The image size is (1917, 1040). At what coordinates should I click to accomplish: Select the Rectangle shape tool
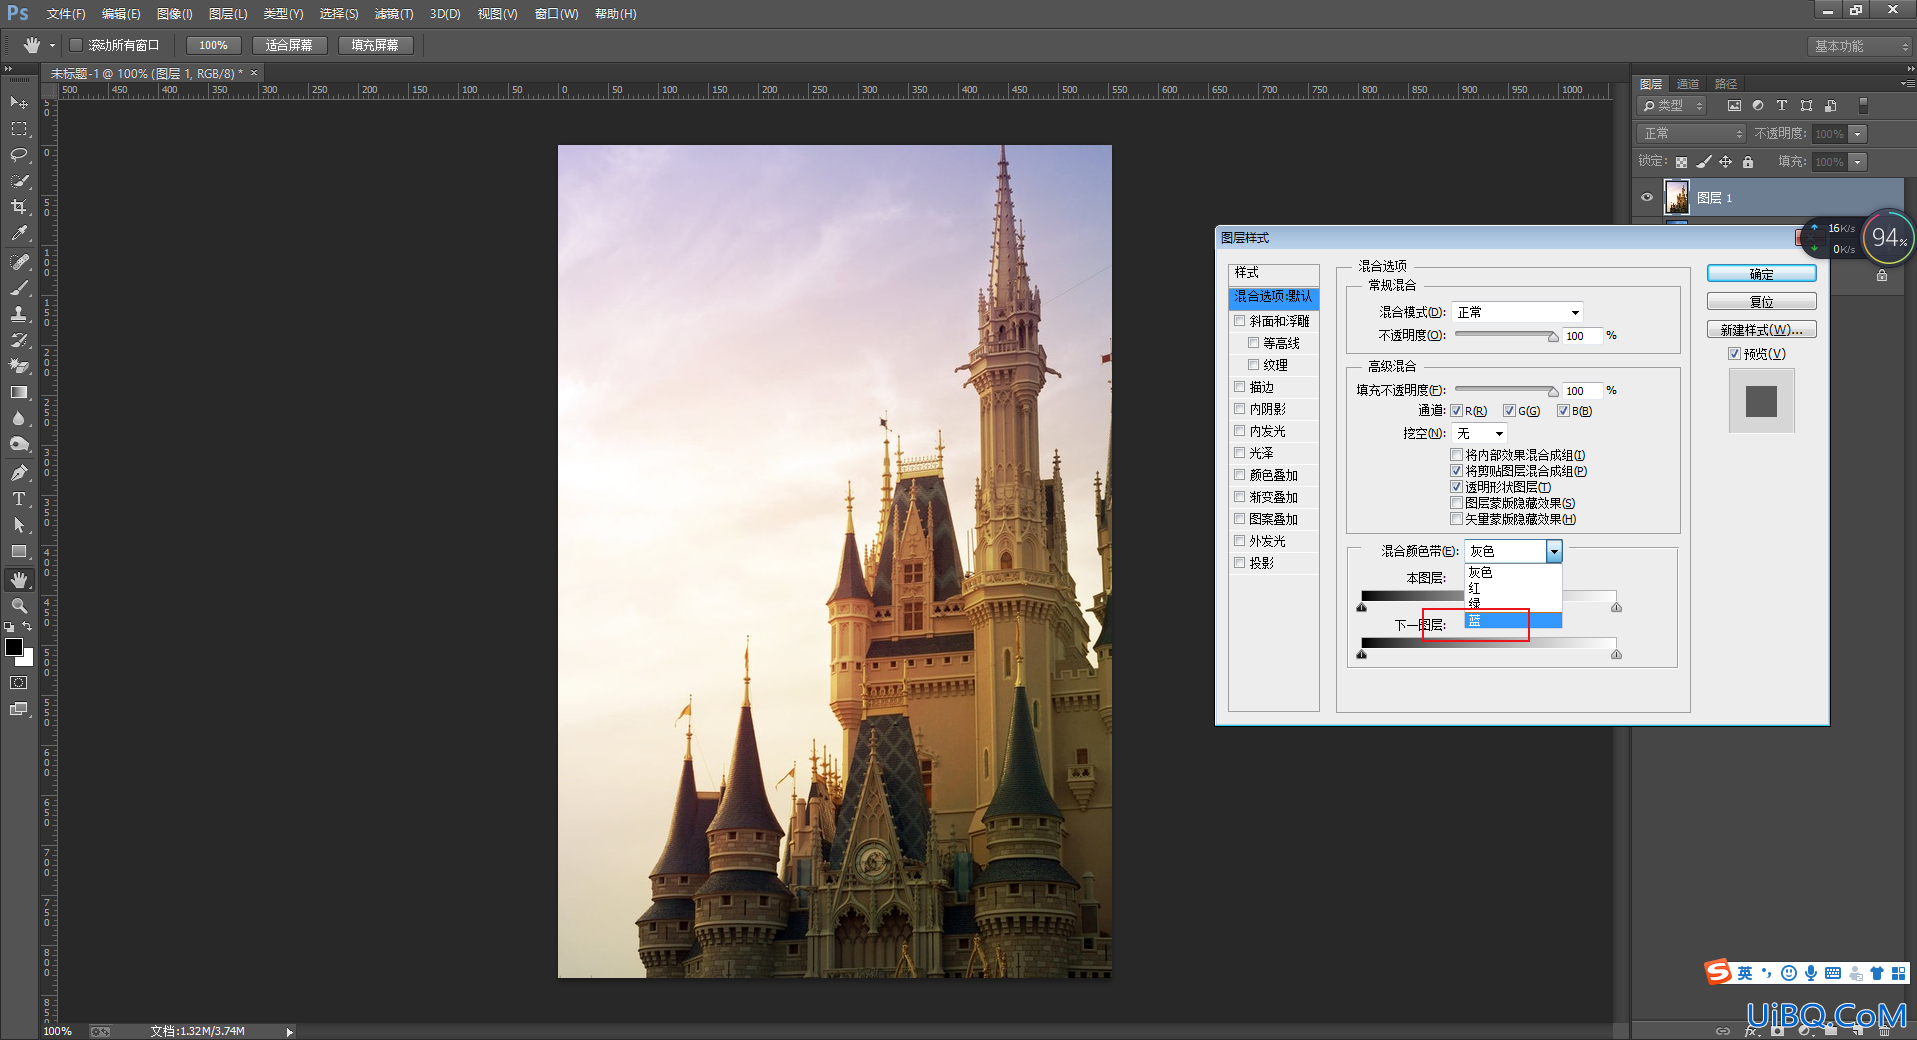pos(19,551)
